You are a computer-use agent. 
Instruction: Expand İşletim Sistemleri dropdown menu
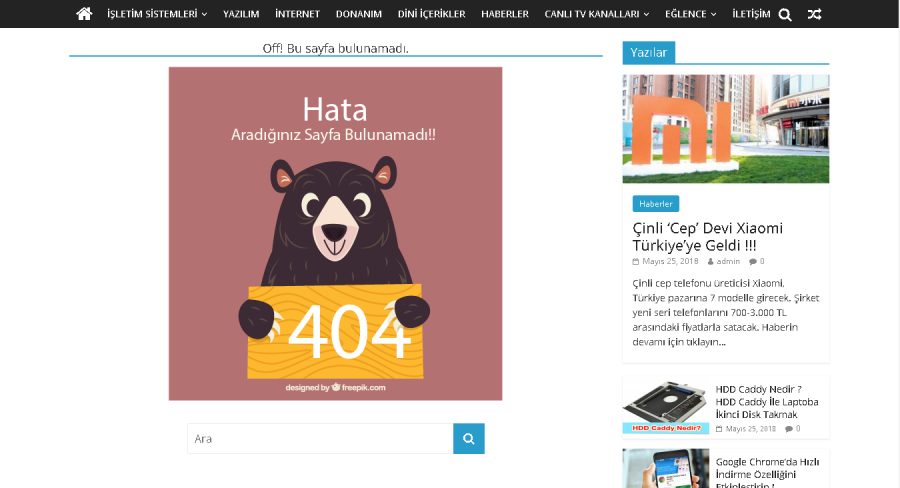[x=157, y=14]
